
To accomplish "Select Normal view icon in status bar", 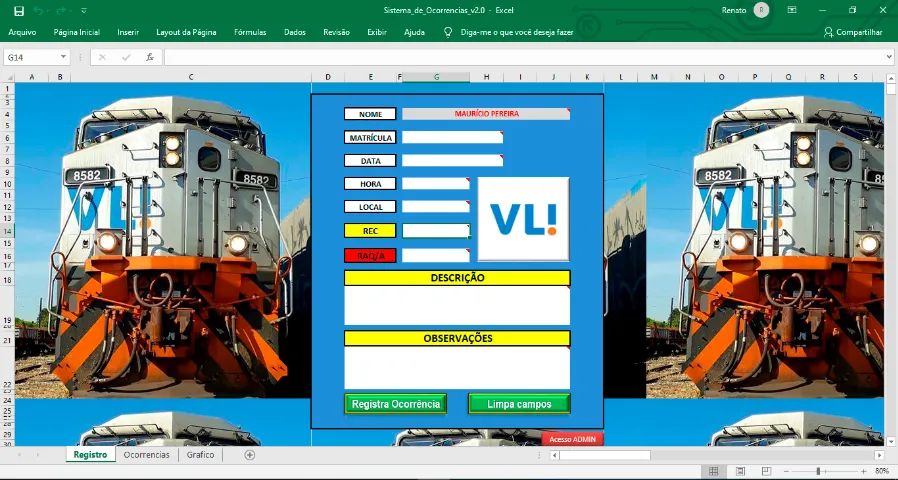I will tap(713, 471).
